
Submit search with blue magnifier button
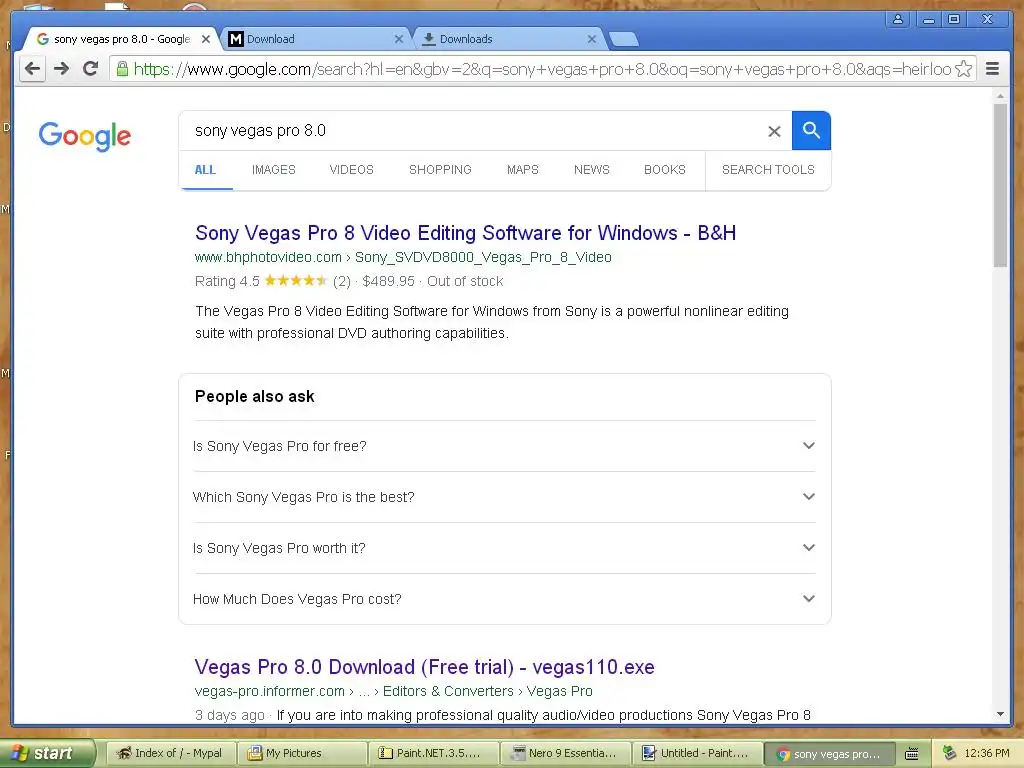[x=811, y=131]
